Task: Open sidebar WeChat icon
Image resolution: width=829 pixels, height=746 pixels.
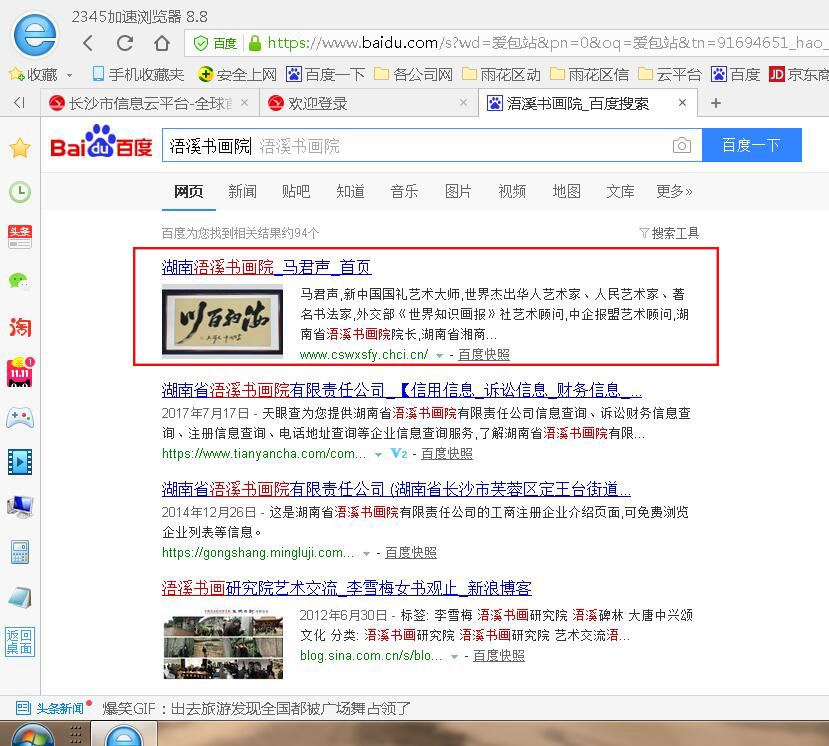Action: (x=20, y=281)
